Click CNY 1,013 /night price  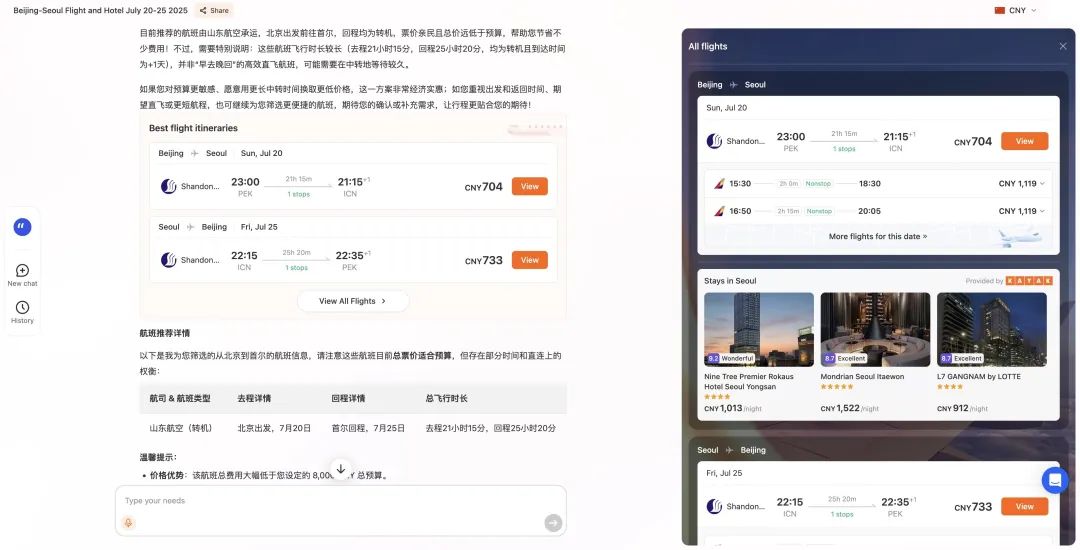click(733, 408)
